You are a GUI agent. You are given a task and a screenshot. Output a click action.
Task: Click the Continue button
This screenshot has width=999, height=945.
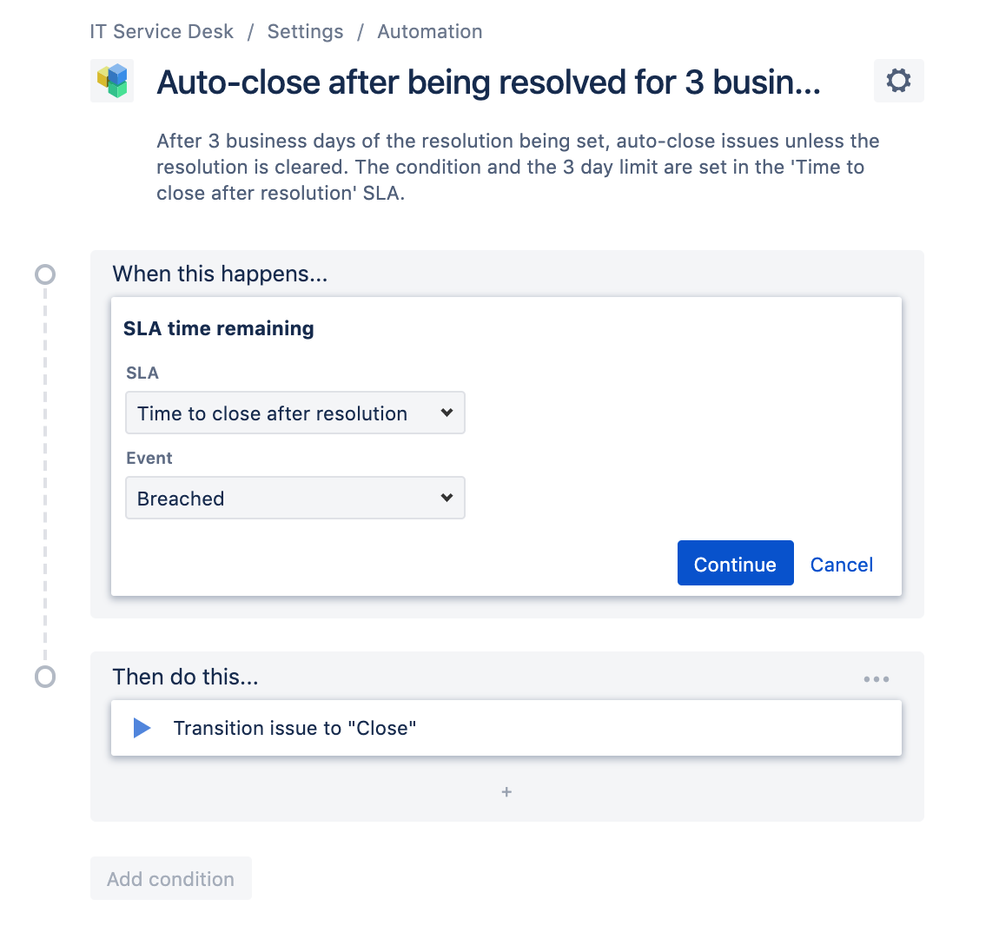735,563
